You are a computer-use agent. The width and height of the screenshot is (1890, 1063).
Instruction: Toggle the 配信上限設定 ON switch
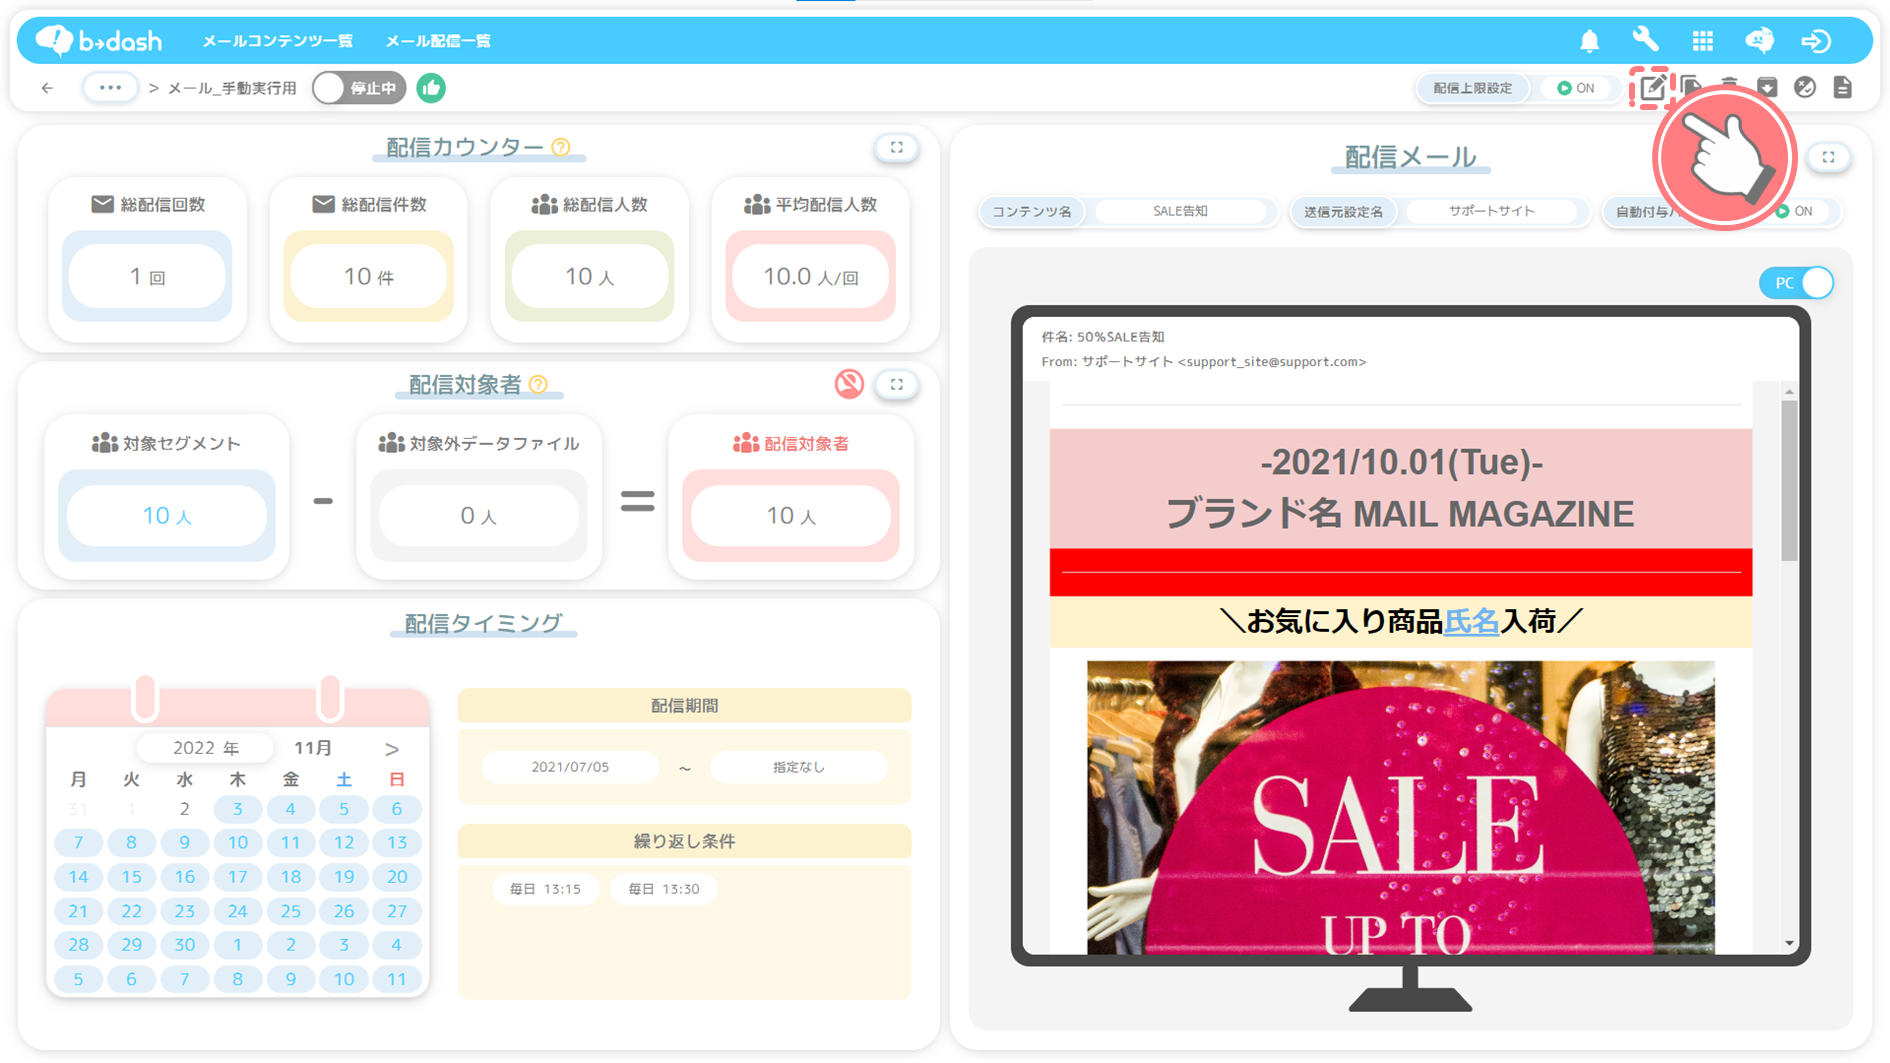point(1576,88)
